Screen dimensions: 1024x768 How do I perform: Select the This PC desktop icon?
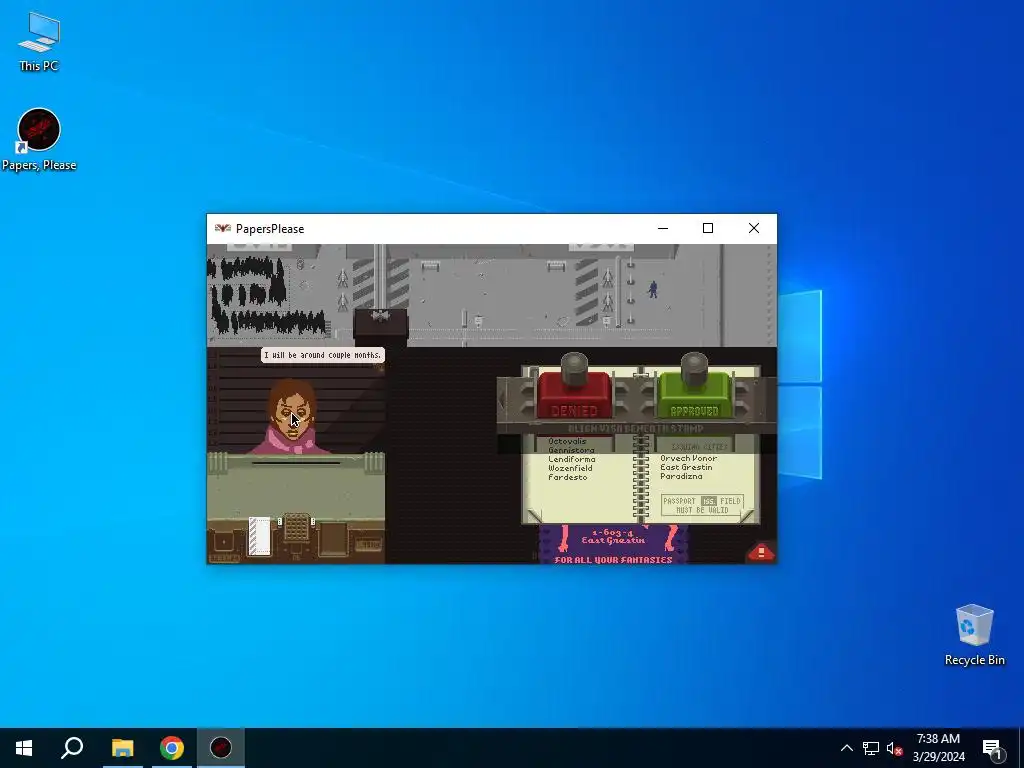tap(39, 42)
